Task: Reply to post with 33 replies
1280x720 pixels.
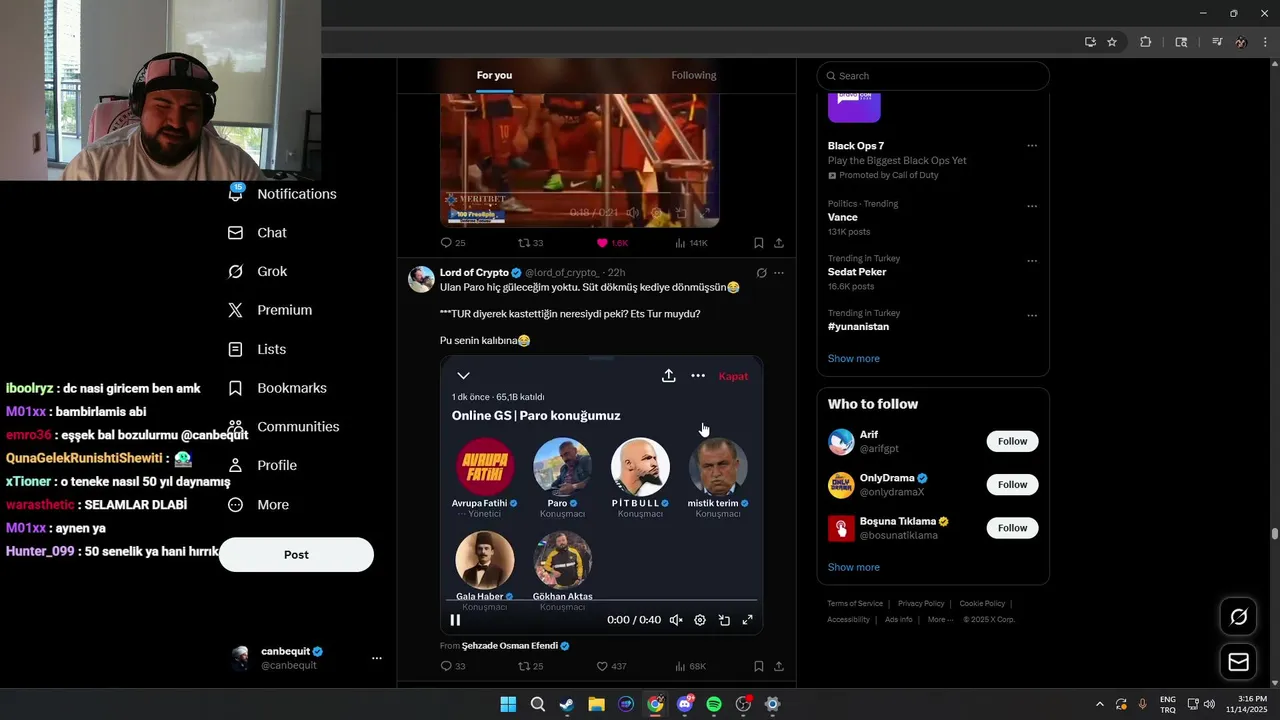Action: (453, 666)
